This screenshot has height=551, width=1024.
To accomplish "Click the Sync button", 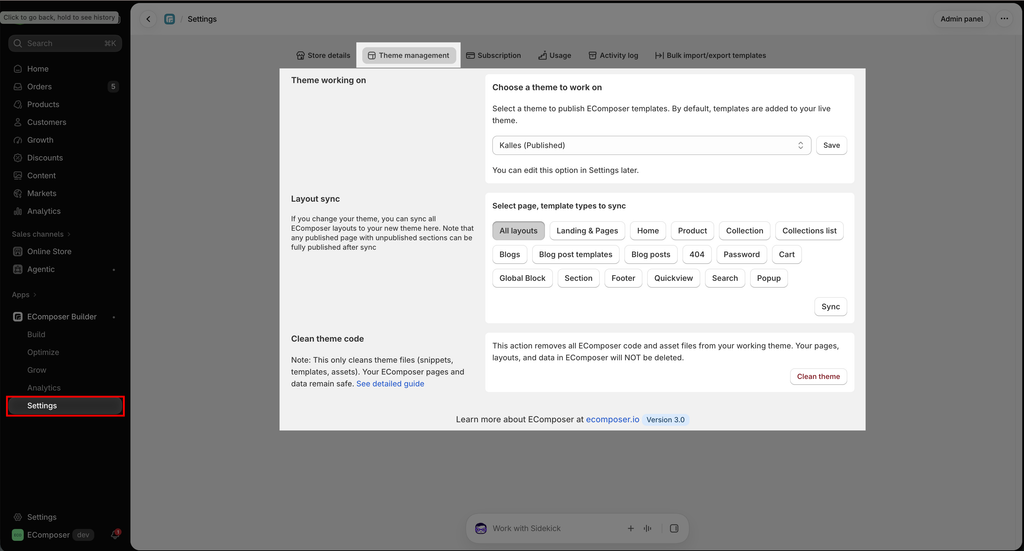I will click(831, 307).
